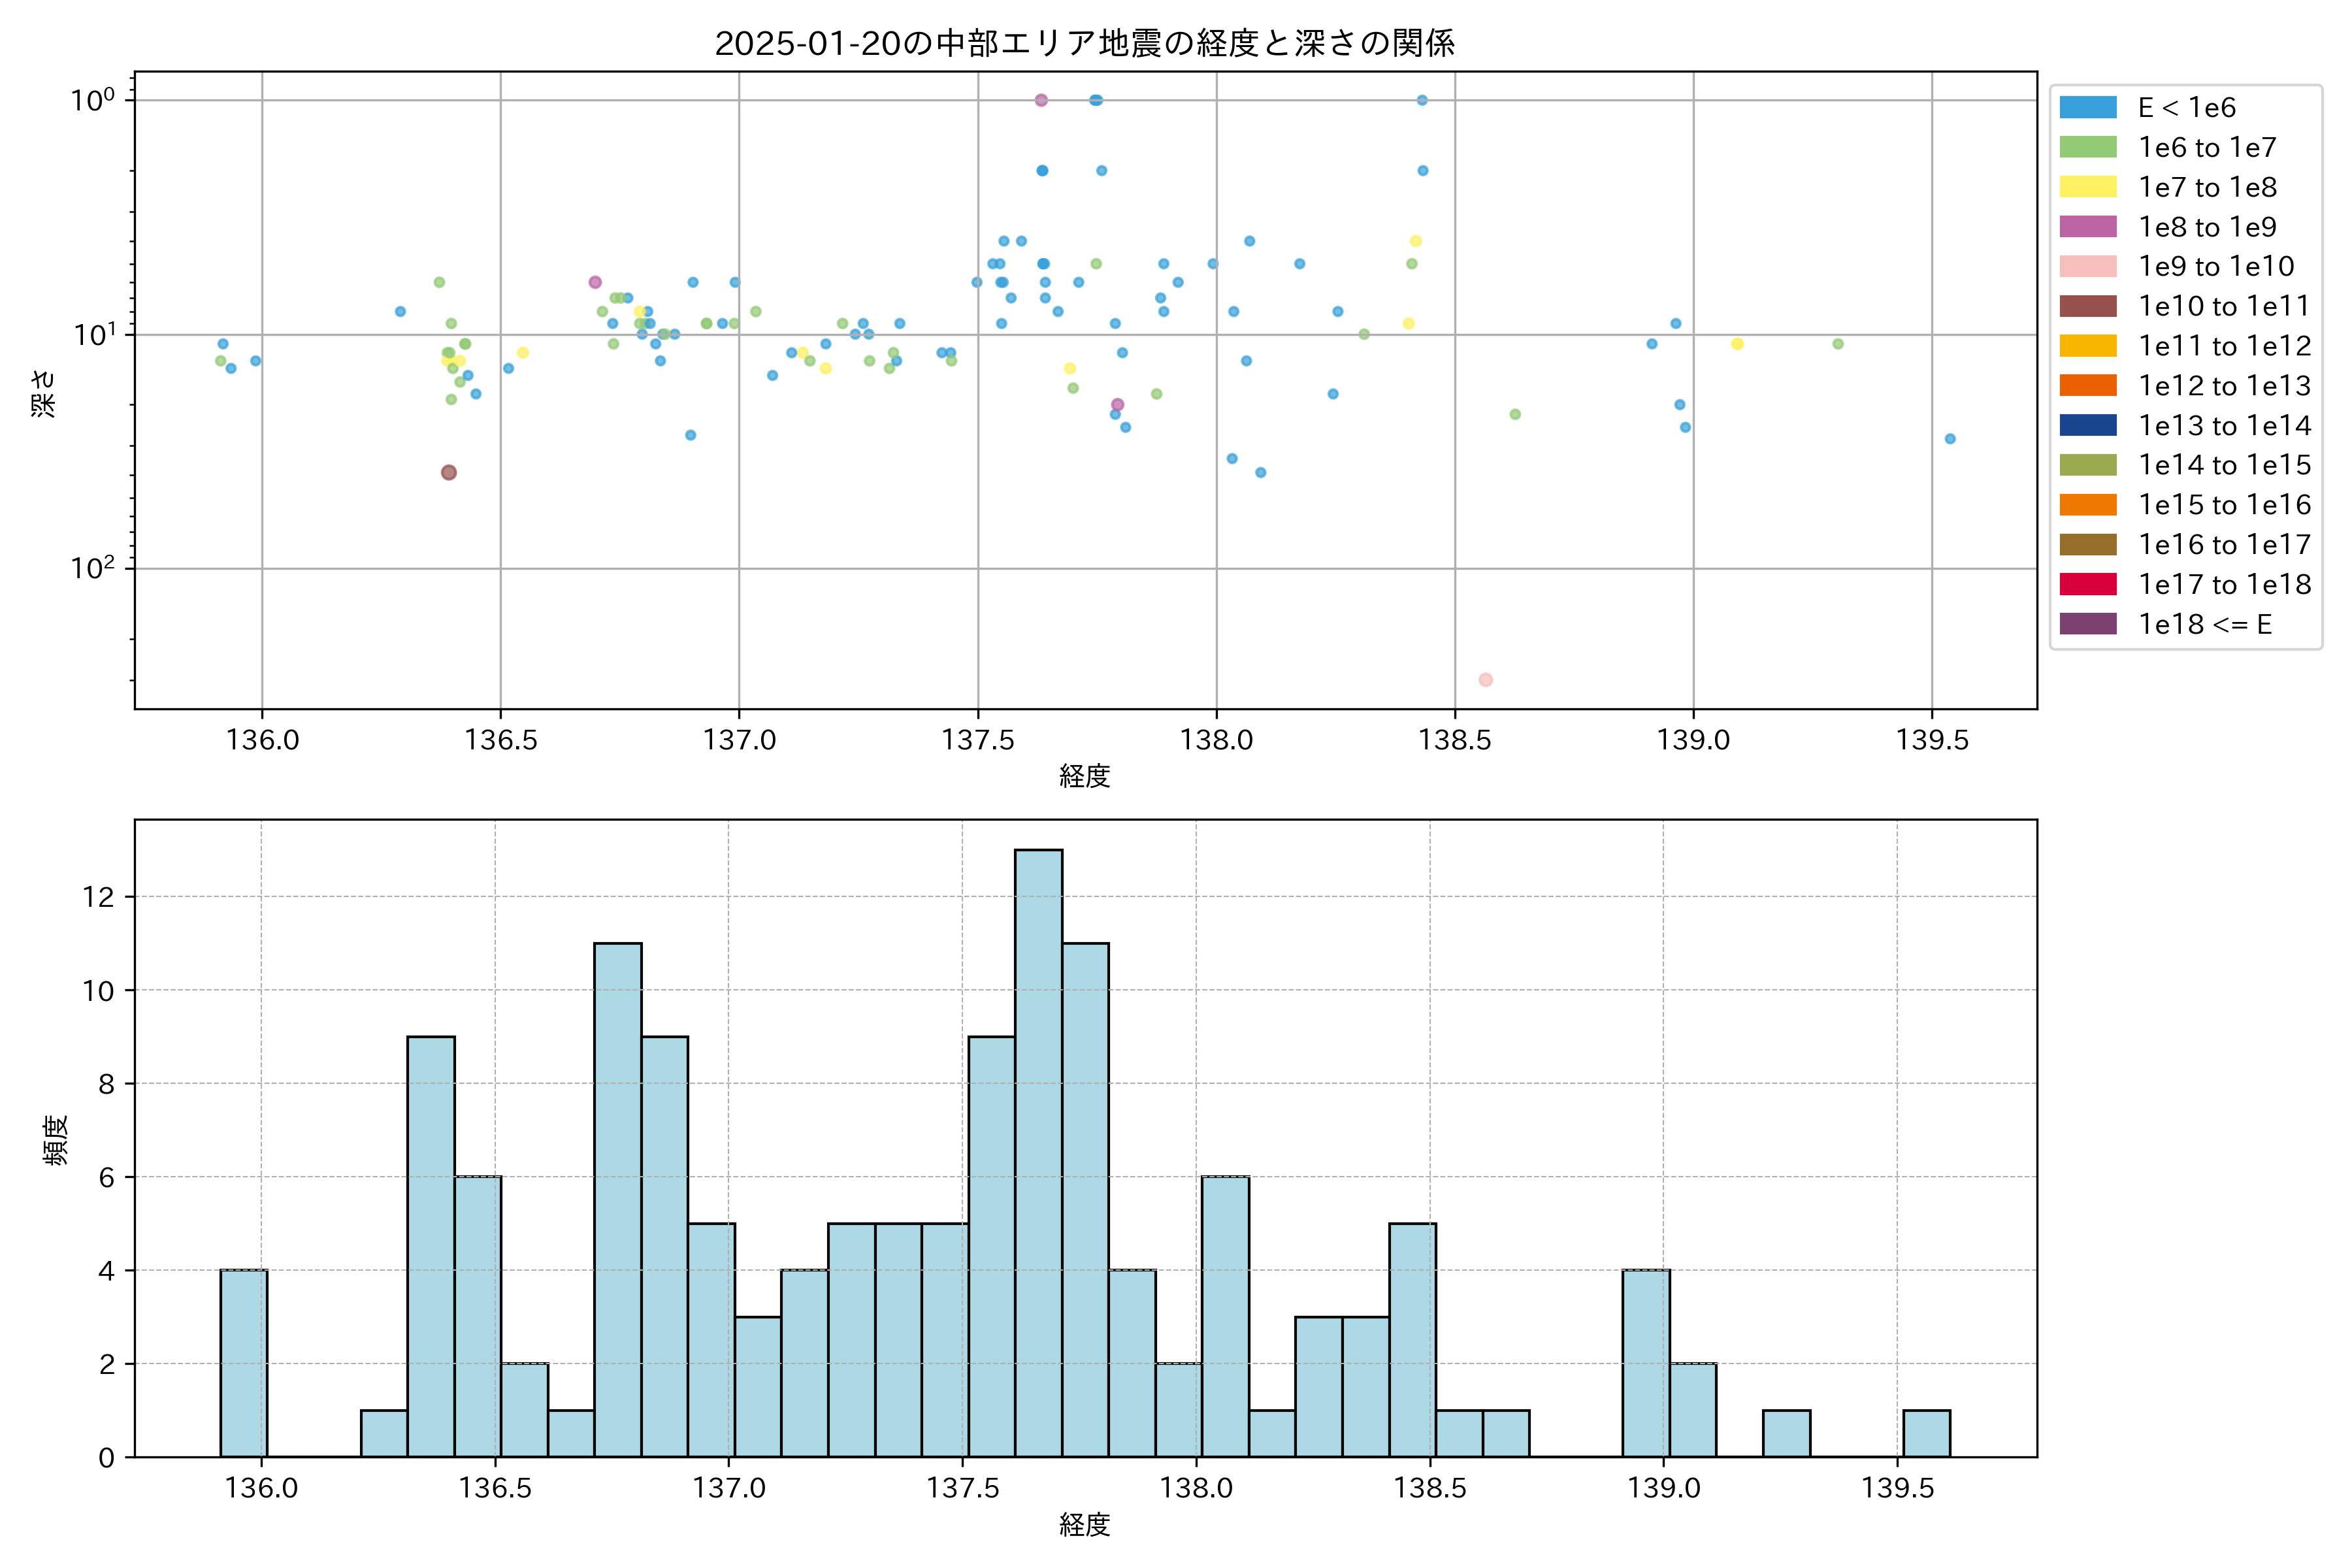Click the brown '1e10 to 1e11' legend swatch

tap(2088, 306)
